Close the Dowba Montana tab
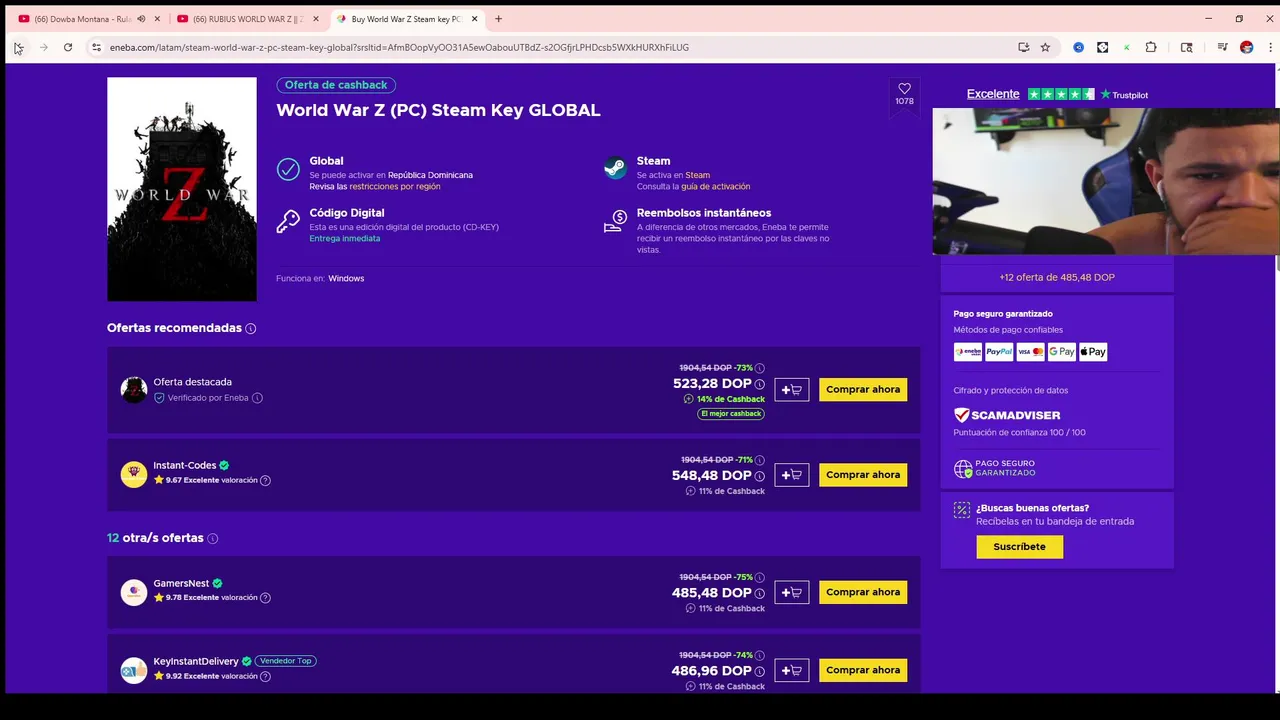This screenshot has width=1280, height=720. click(x=157, y=19)
